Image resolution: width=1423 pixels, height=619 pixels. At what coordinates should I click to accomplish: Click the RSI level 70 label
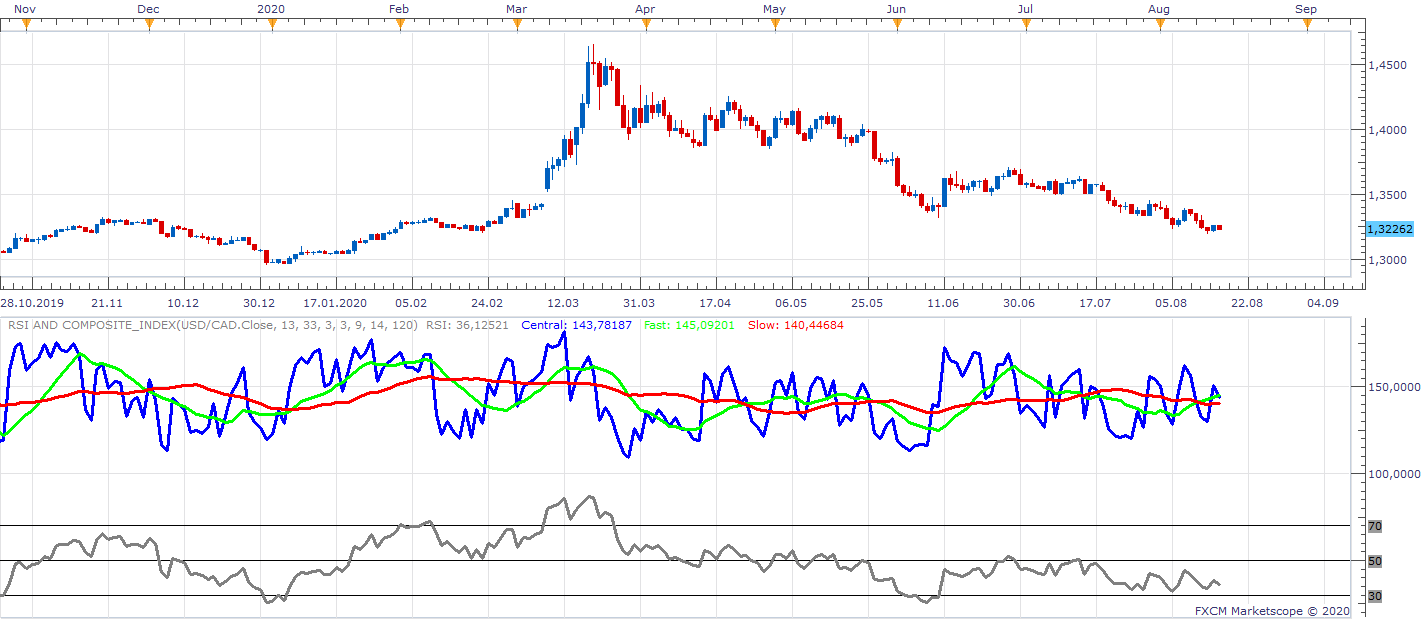tap(1374, 526)
